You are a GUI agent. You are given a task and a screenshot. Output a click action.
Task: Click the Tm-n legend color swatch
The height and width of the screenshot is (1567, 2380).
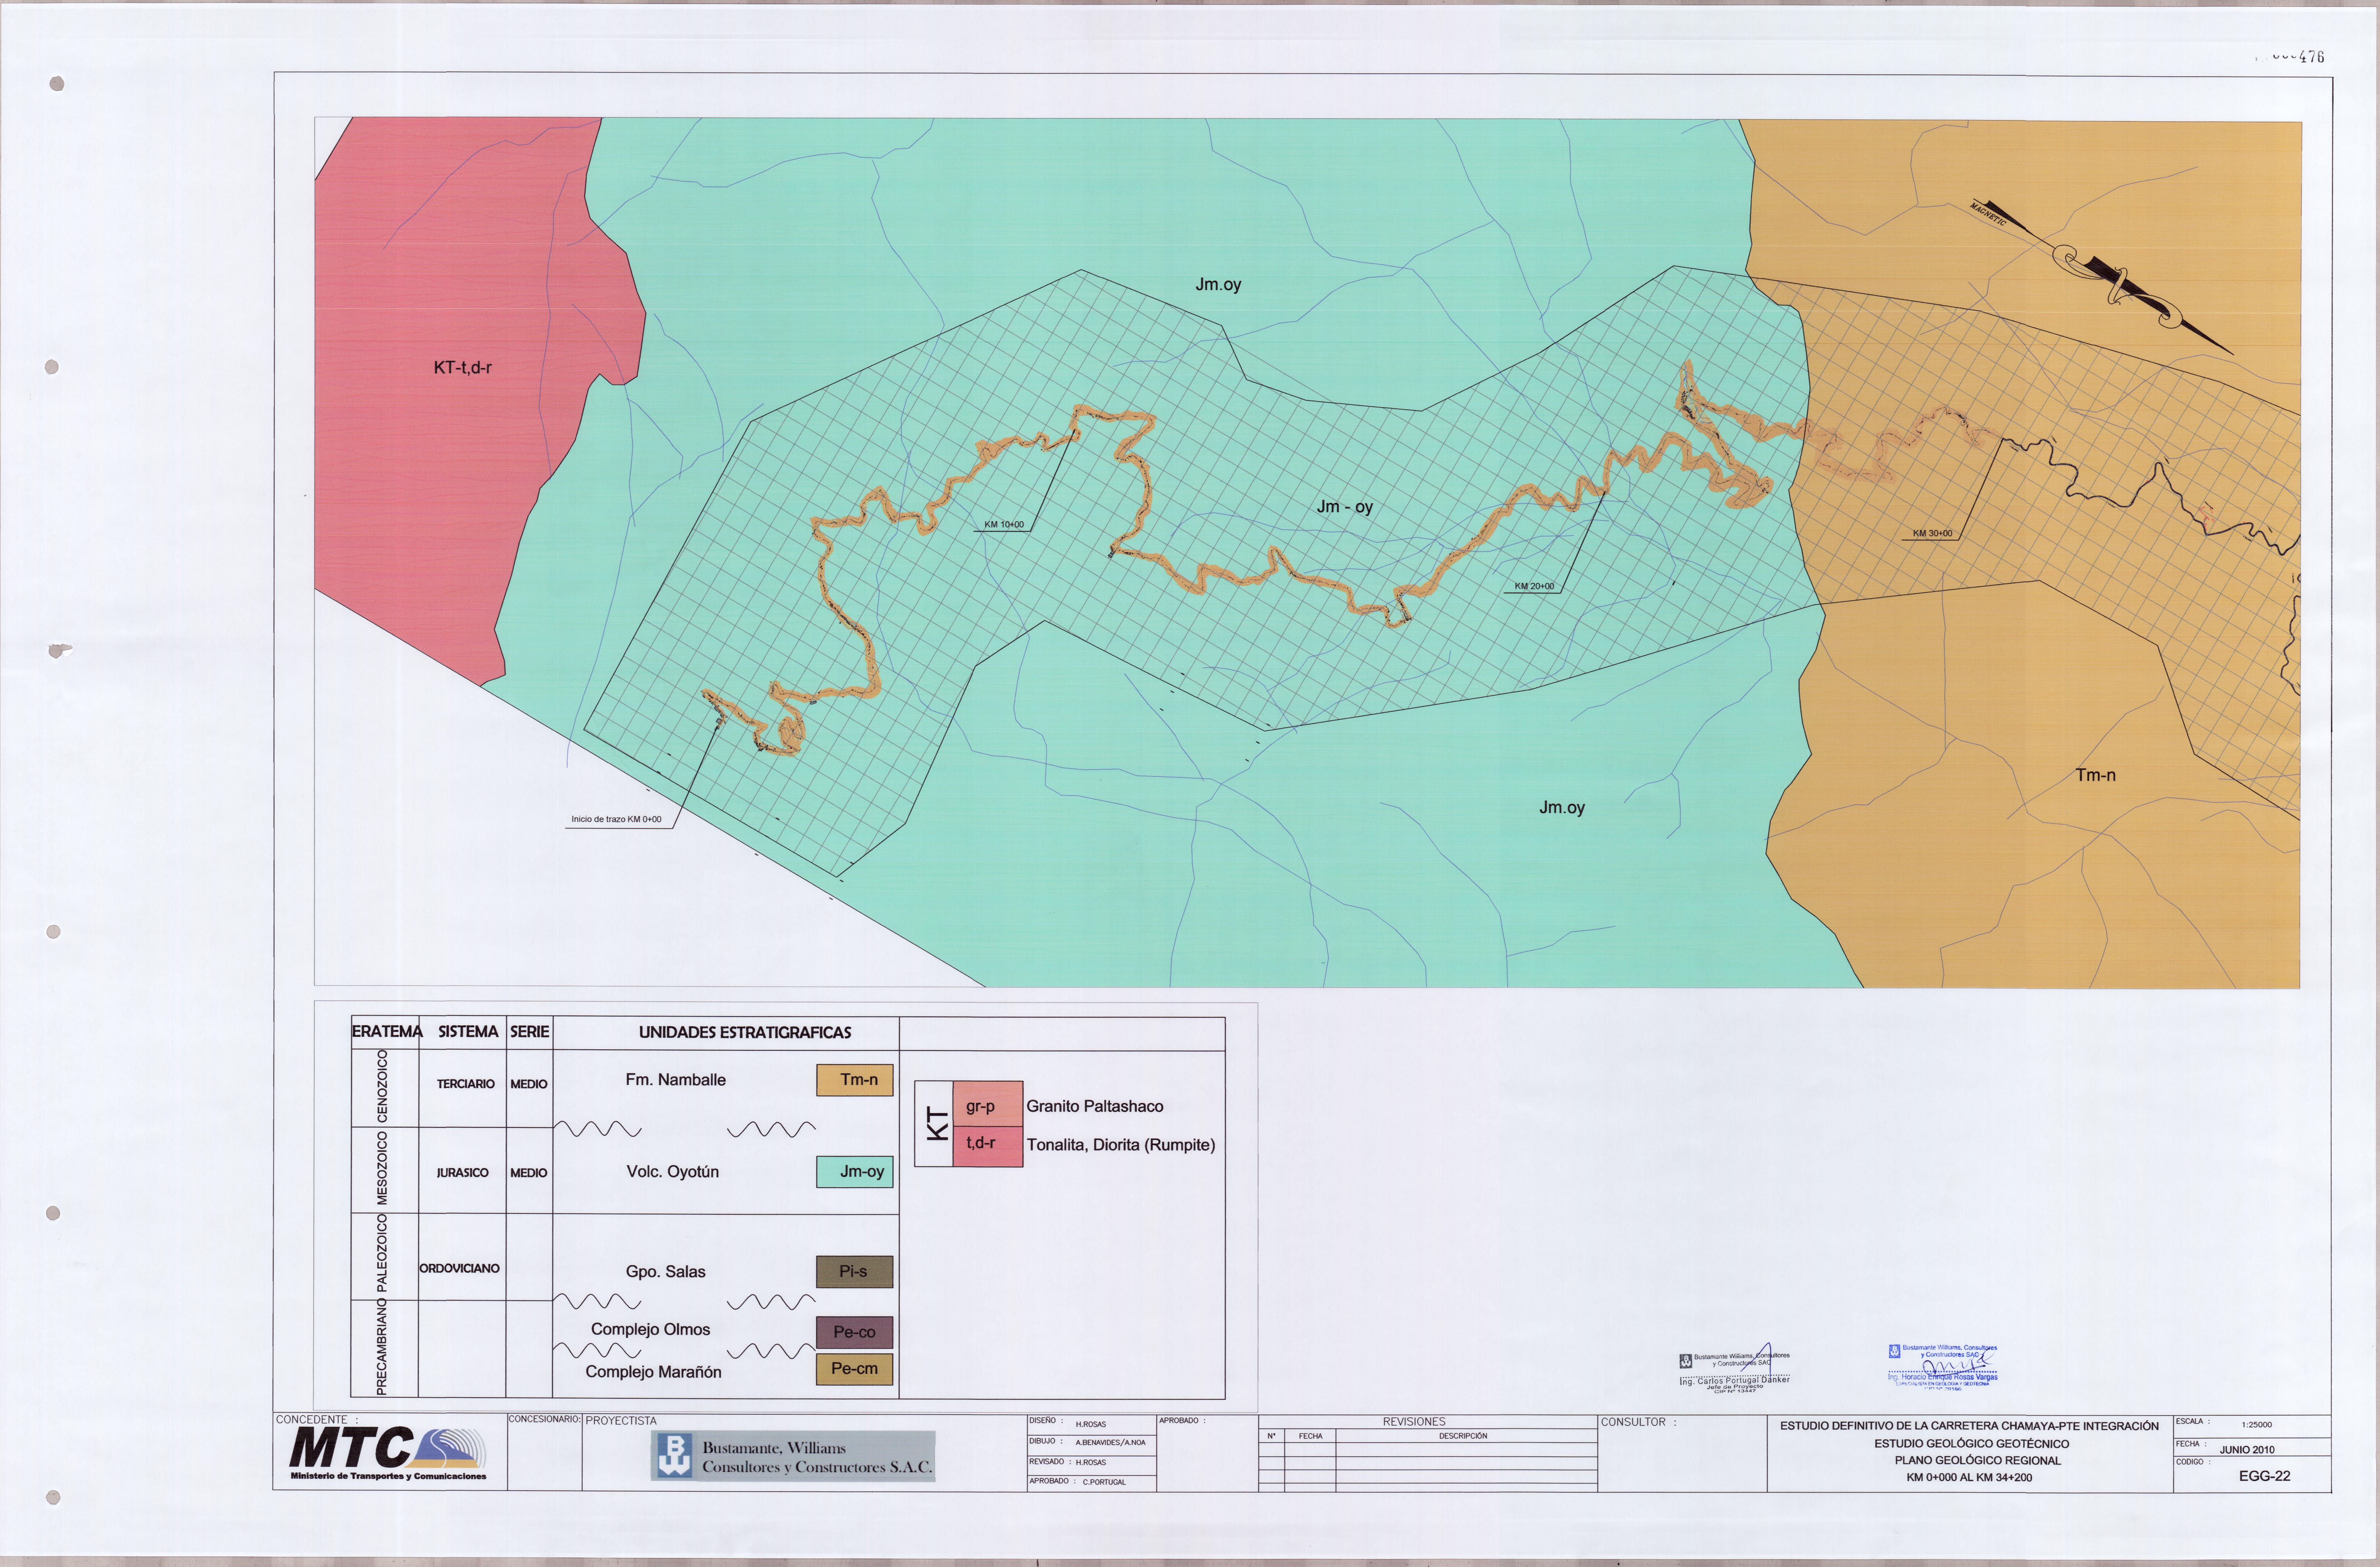pyautogui.click(x=855, y=1080)
